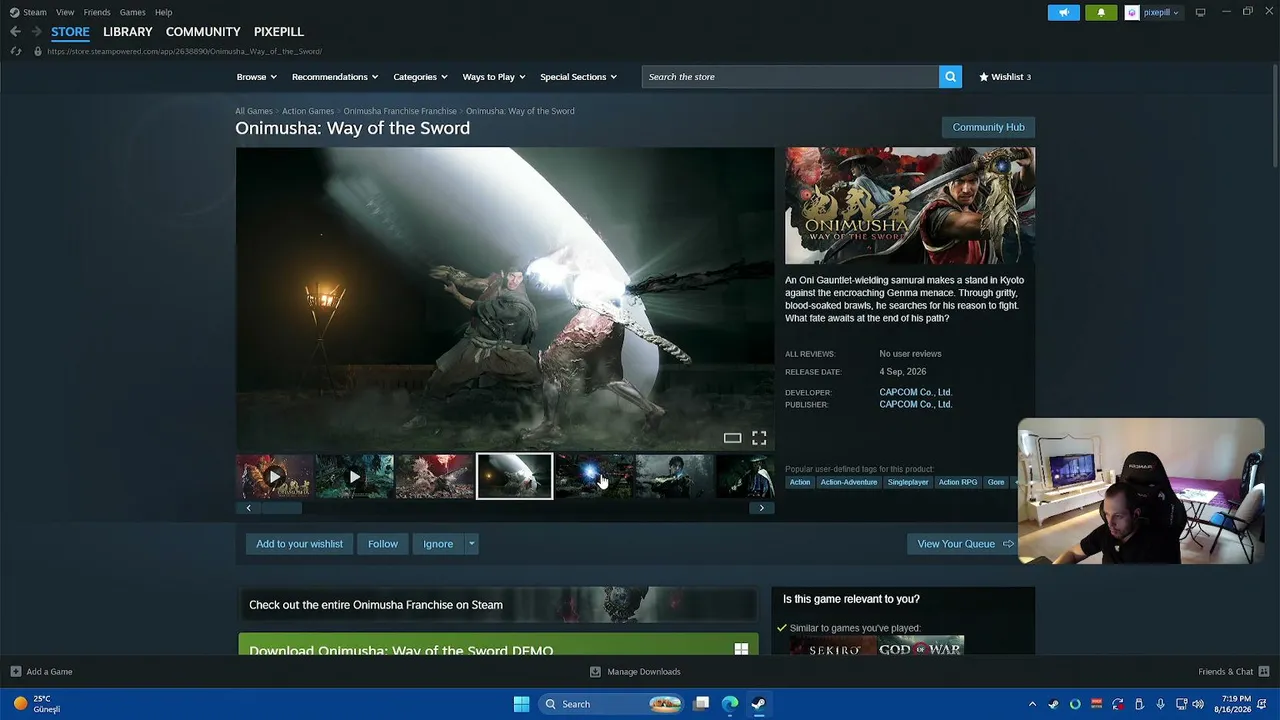Follow this game
This screenshot has width=1280, height=720.
click(383, 544)
